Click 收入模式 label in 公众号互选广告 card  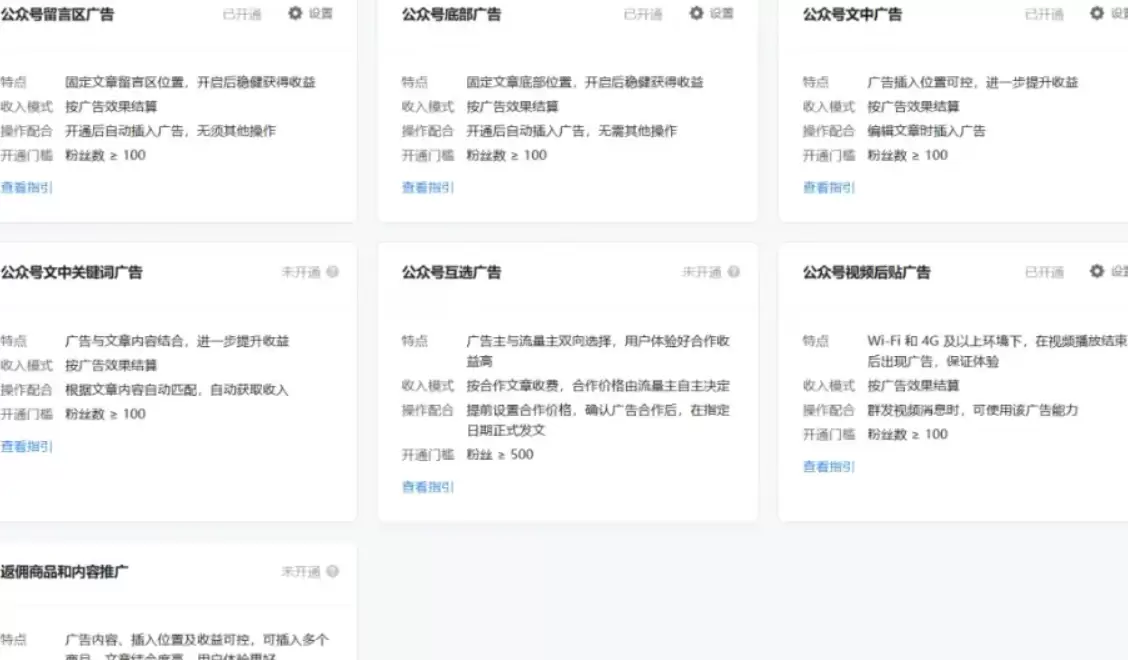pyautogui.click(x=427, y=386)
